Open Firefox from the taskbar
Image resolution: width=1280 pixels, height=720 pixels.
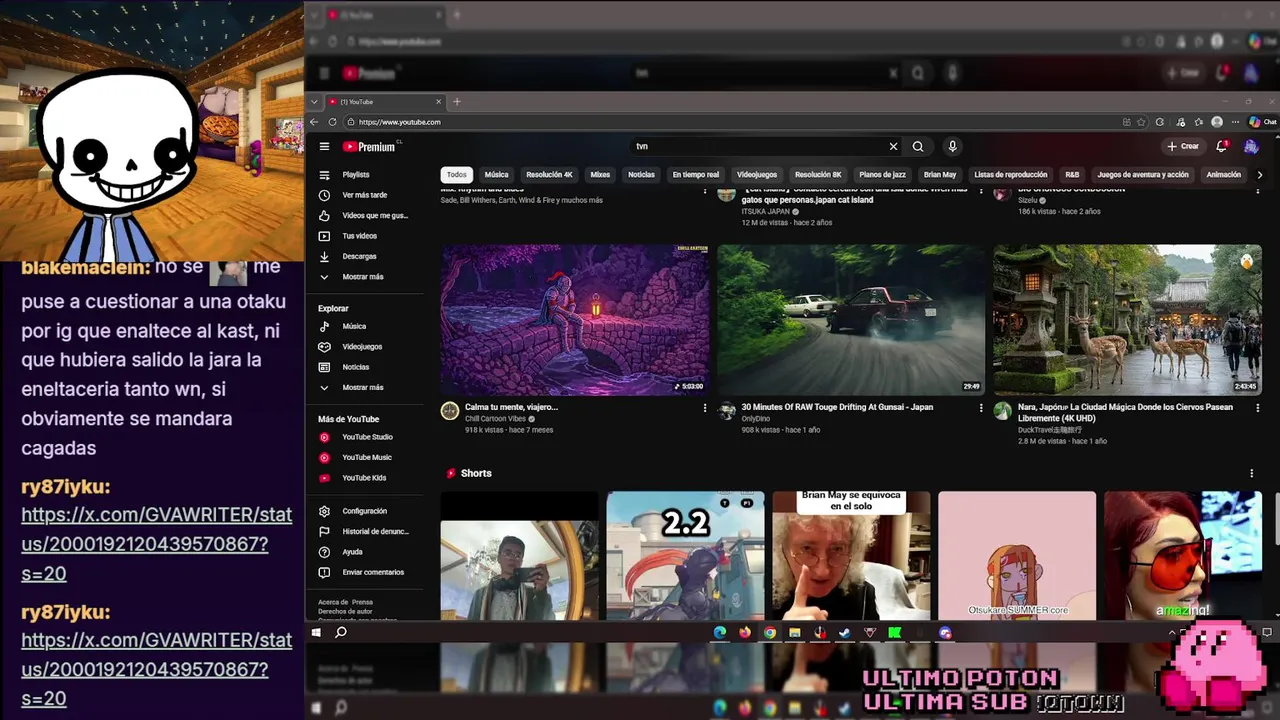point(745,632)
